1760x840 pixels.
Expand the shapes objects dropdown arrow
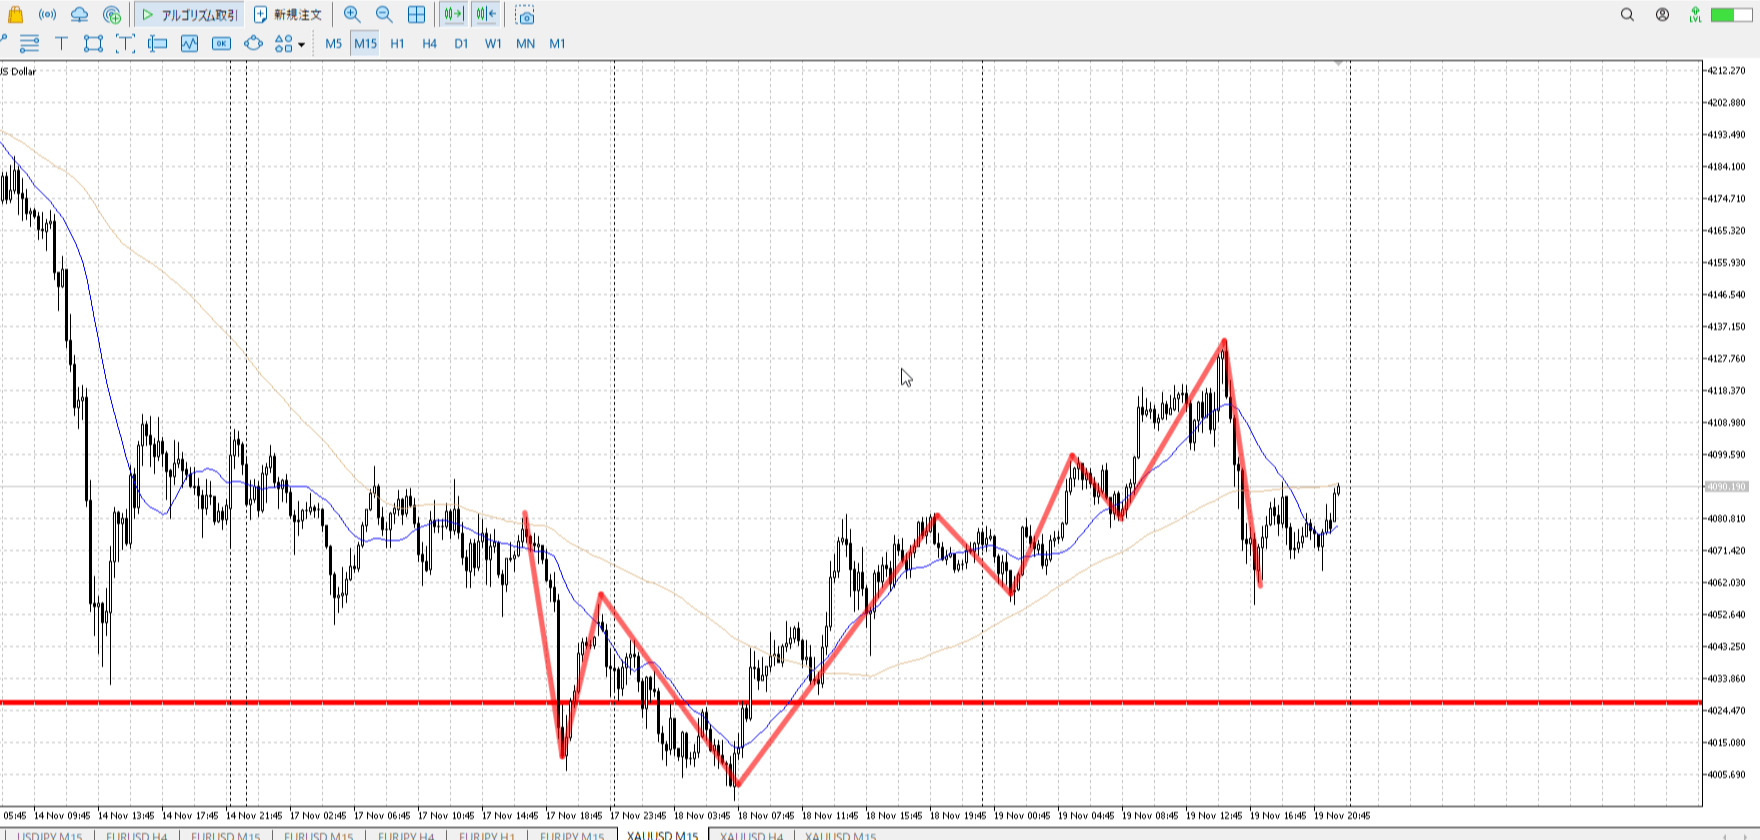tap(301, 44)
